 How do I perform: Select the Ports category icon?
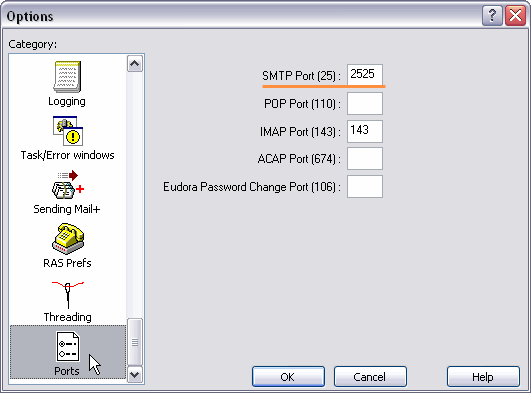tap(68, 346)
